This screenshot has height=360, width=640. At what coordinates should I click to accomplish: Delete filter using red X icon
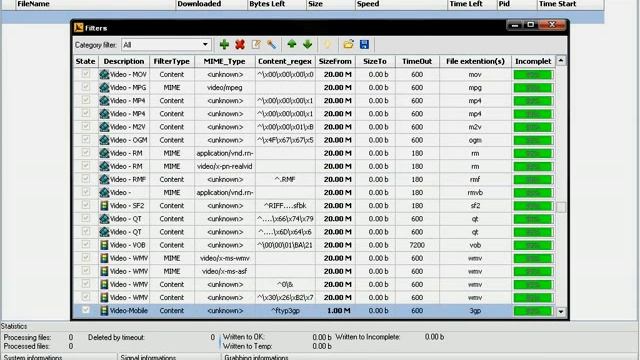tap(240, 44)
